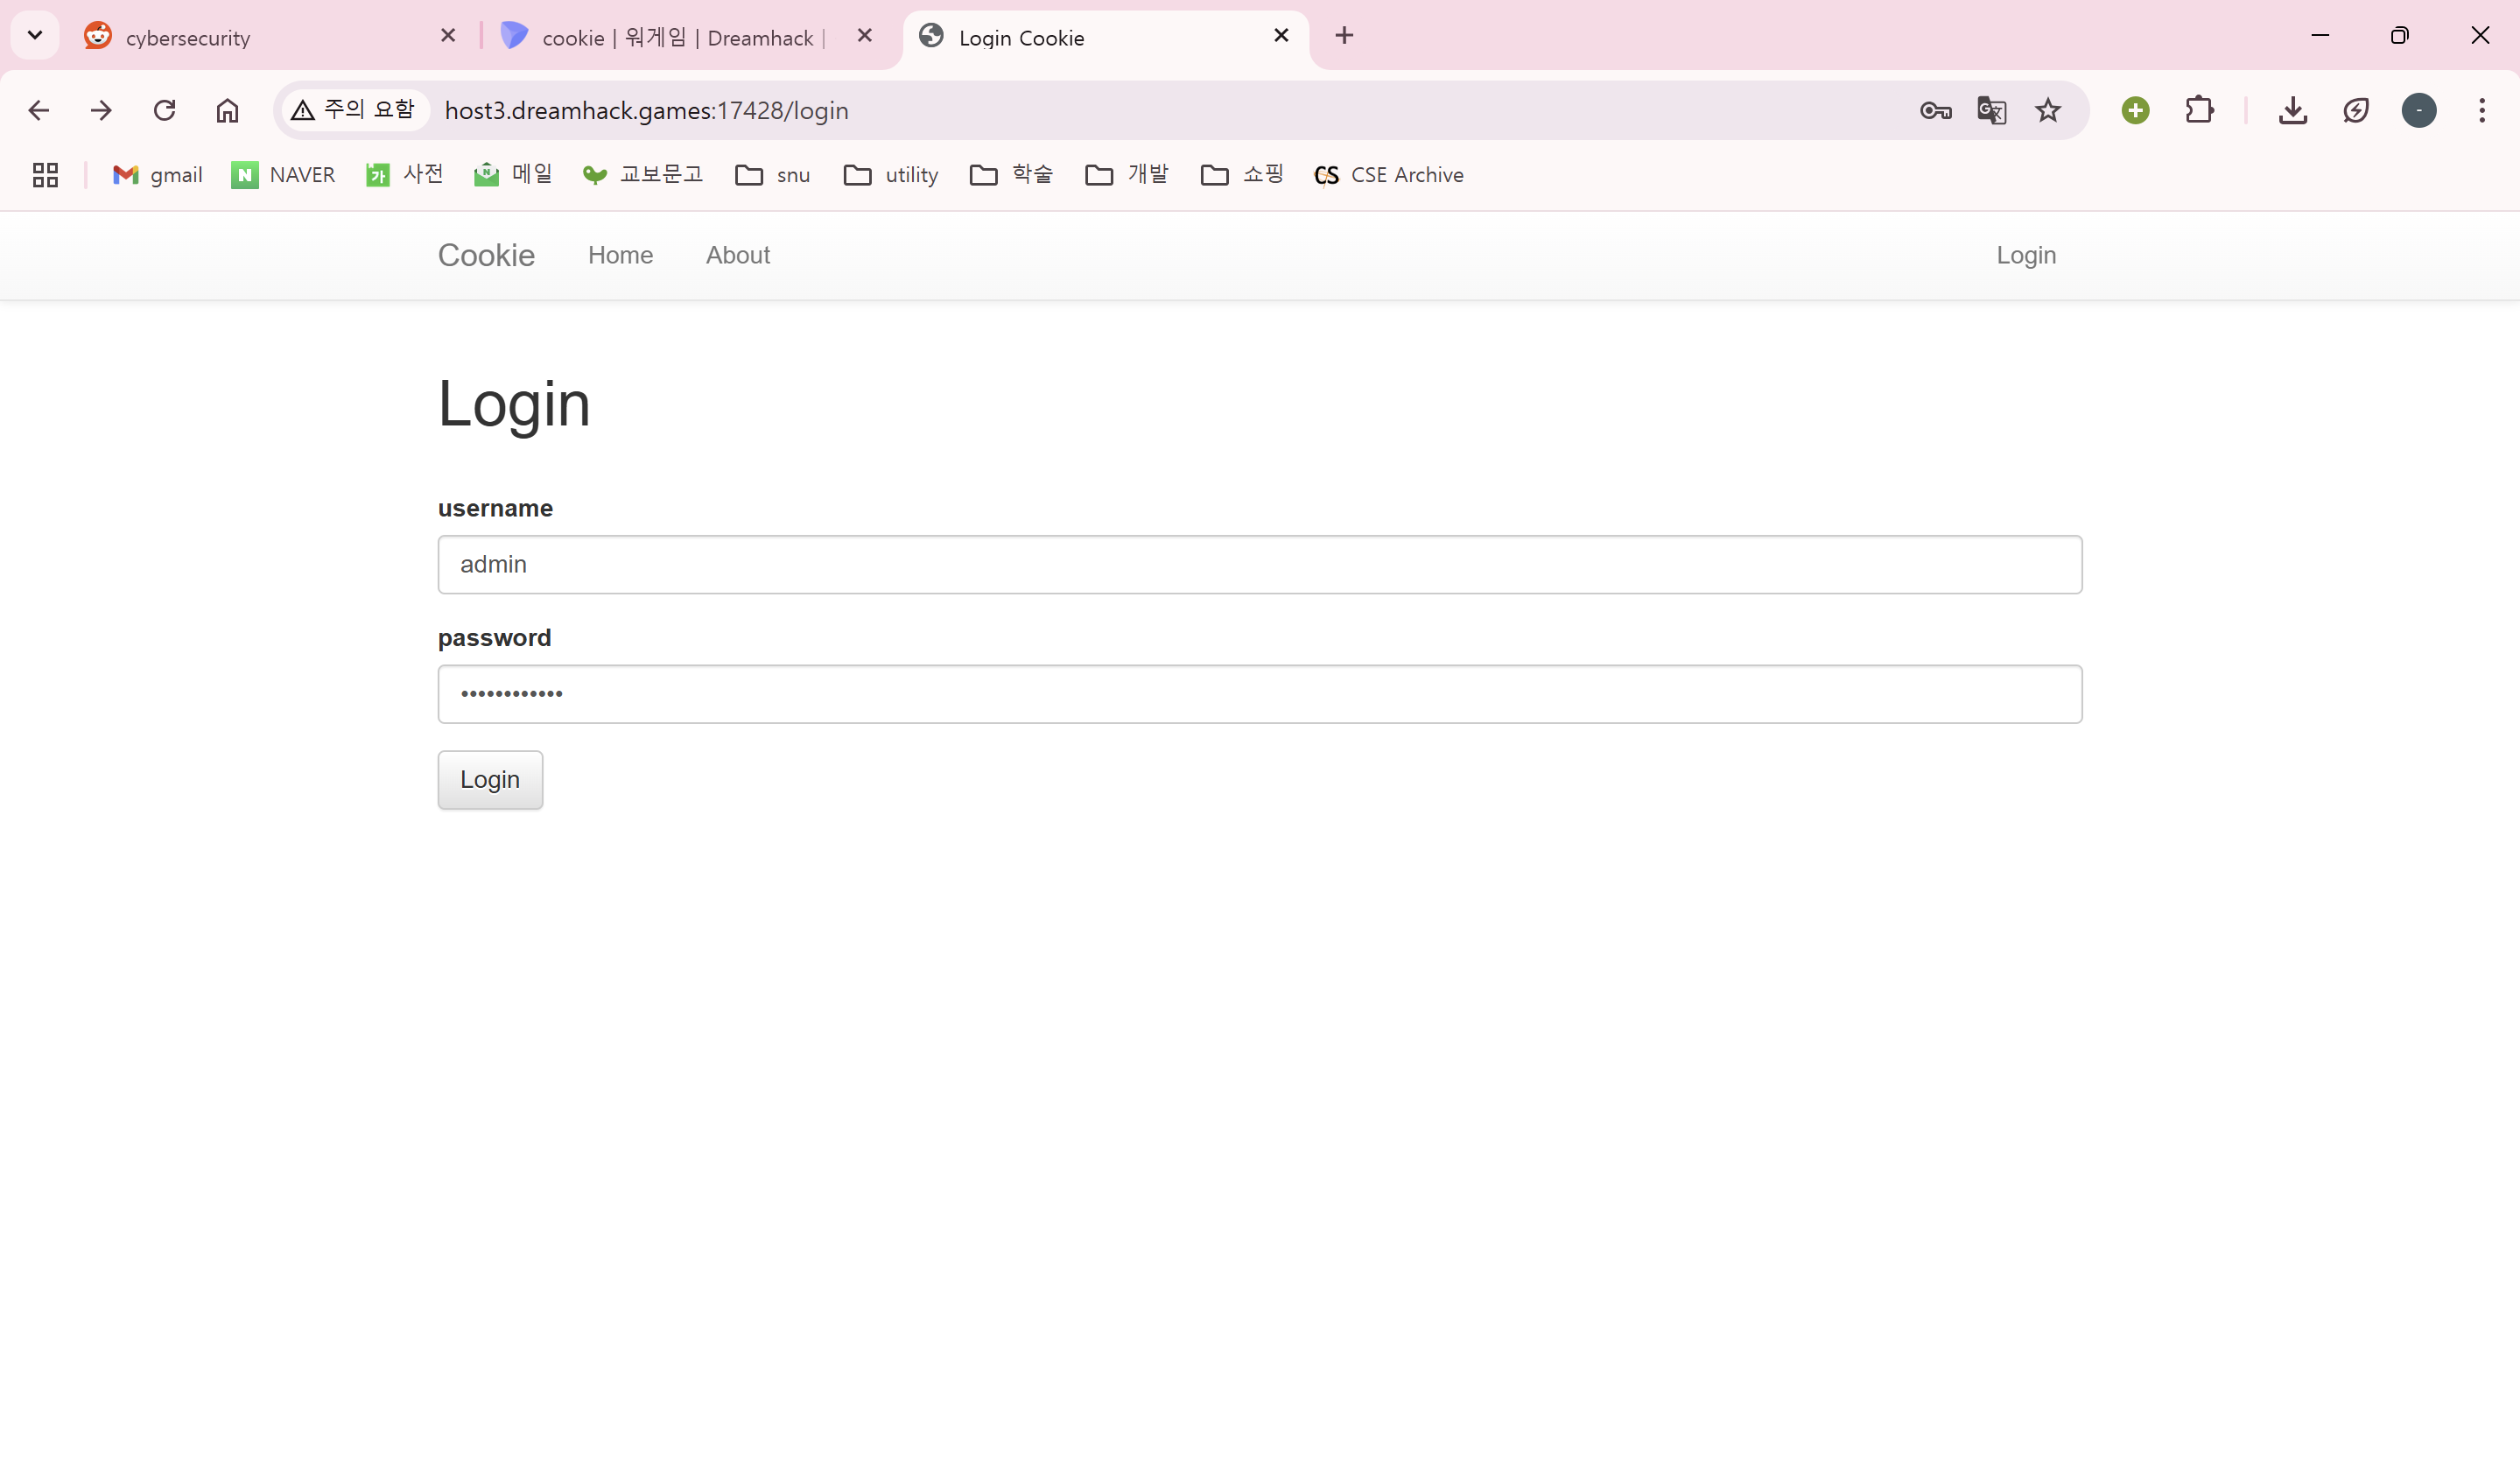Open the Google Translate page icon
The image size is (2520, 1483).
coord(1991,111)
